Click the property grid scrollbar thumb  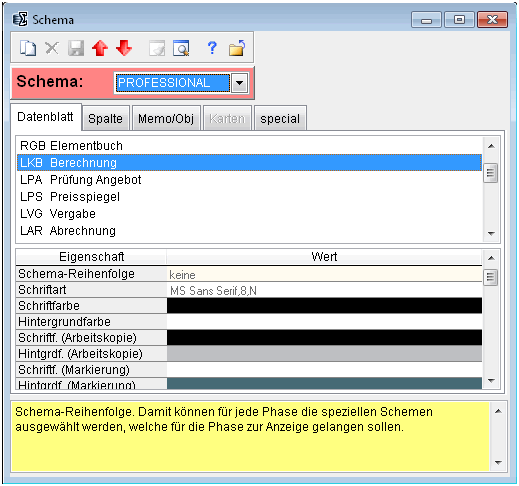pyautogui.click(x=490, y=277)
